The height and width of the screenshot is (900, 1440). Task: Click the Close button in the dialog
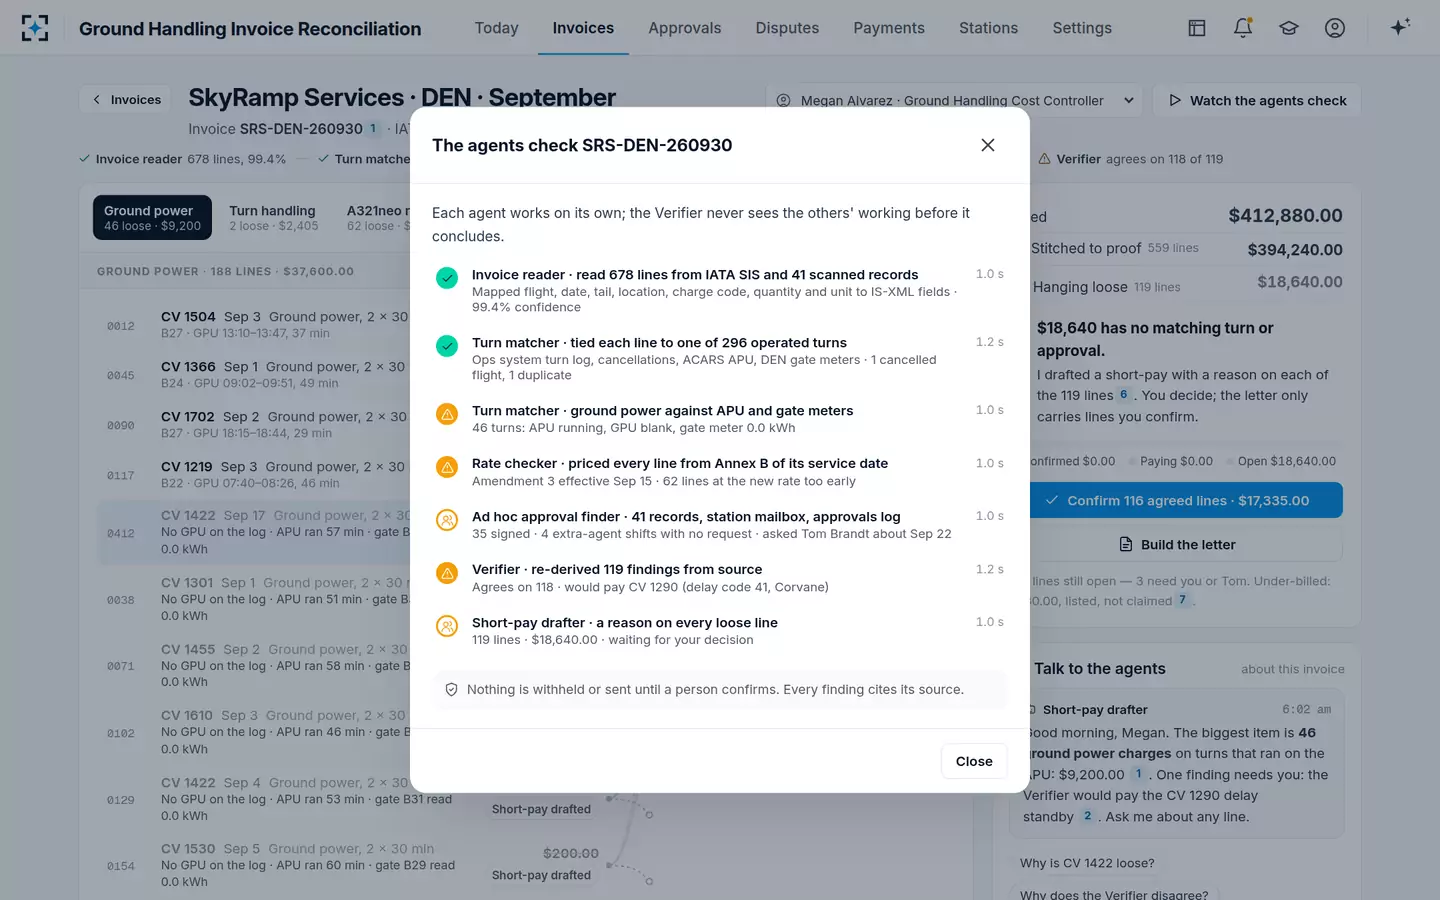tap(974, 761)
